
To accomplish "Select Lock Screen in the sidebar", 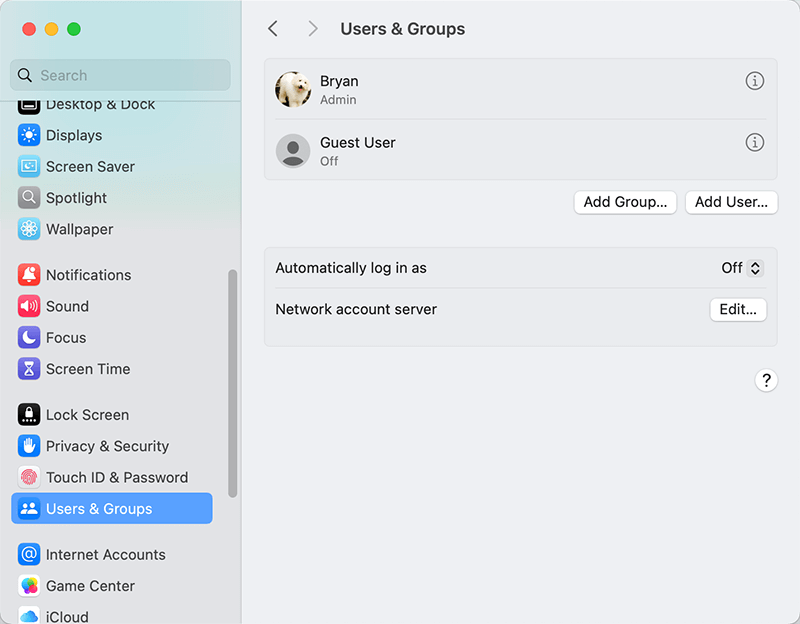I will (29, 414).
